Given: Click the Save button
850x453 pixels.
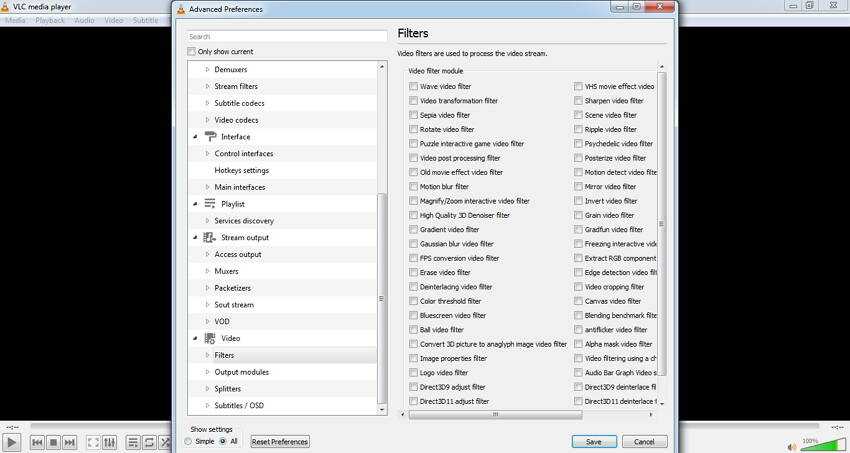Looking at the screenshot, I should coord(594,441).
